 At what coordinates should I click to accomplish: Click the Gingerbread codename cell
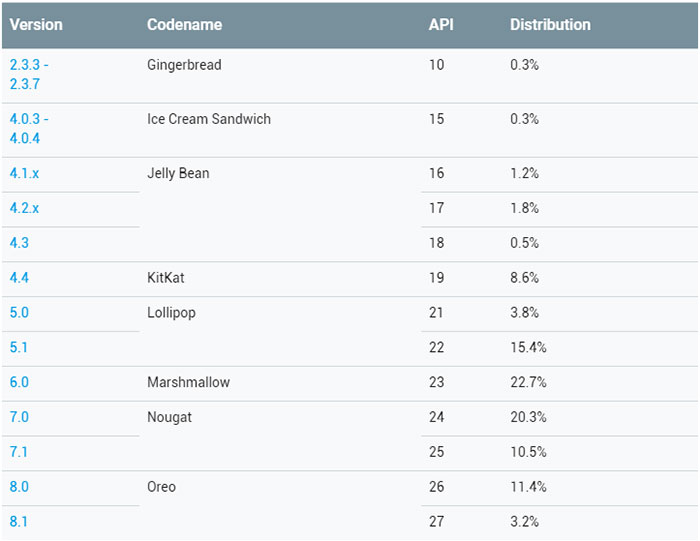click(x=184, y=65)
